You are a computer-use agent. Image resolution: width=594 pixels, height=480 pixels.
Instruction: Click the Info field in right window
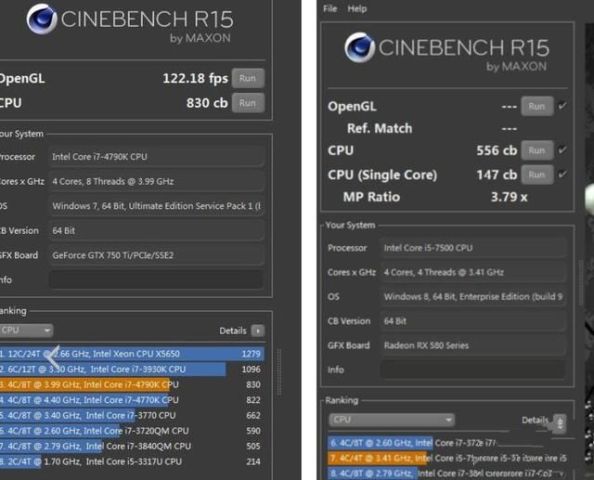(473, 369)
